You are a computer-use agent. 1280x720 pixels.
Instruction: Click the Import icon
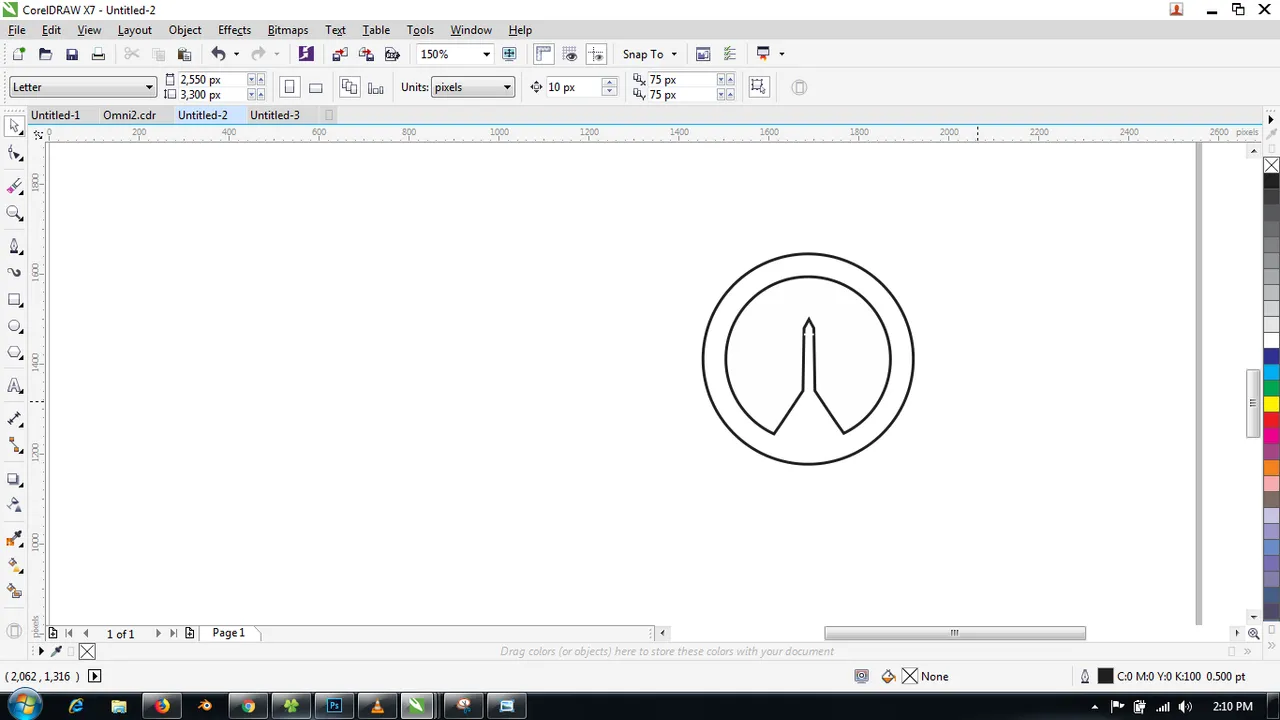[x=340, y=54]
